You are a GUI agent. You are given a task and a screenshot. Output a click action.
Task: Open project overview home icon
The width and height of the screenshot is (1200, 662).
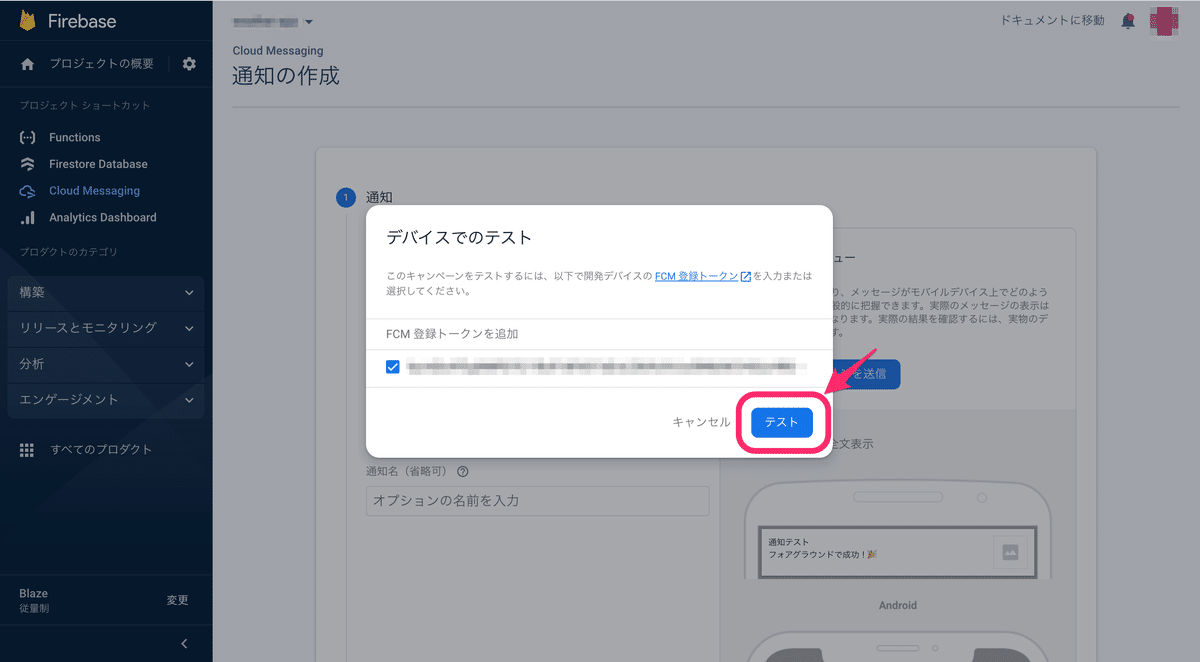pos(28,64)
